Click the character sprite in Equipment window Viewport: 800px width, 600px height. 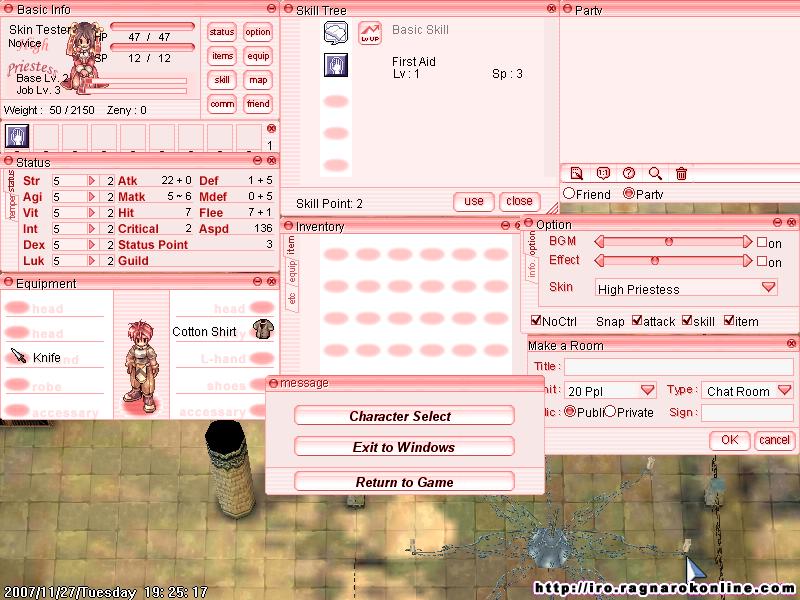click(140, 365)
